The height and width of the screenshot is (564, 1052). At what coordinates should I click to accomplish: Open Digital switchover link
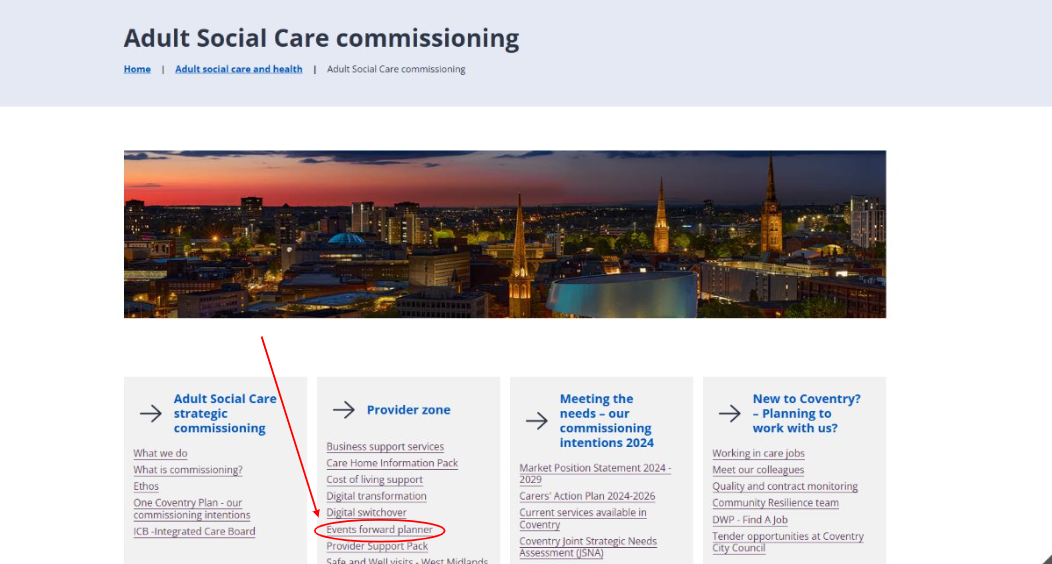pos(366,512)
